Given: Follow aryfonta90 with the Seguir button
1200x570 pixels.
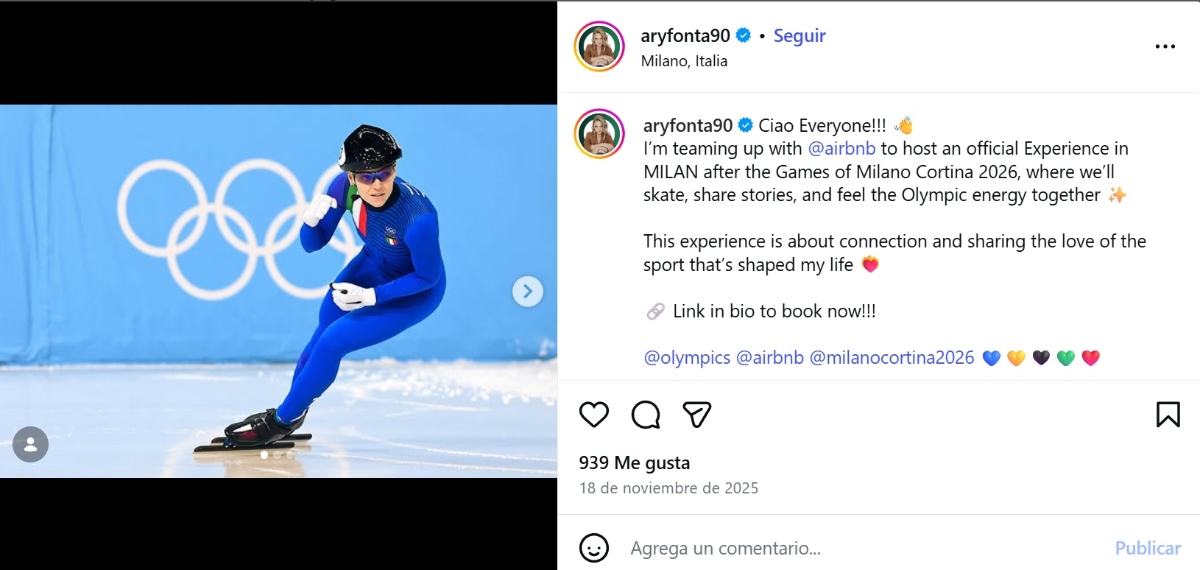Looking at the screenshot, I should click(799, 36).
